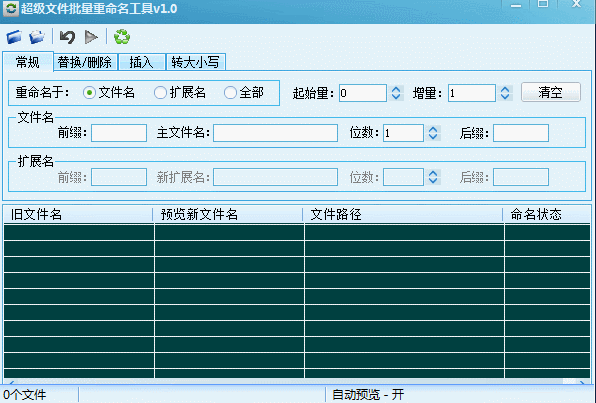Click the 清空 button

click(x=551, y=92)
